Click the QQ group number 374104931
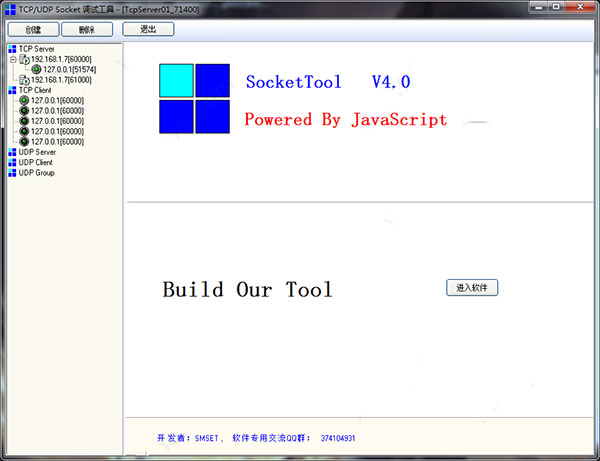Image resolution: width=600 pixels, height=461 pixels. 338,438
